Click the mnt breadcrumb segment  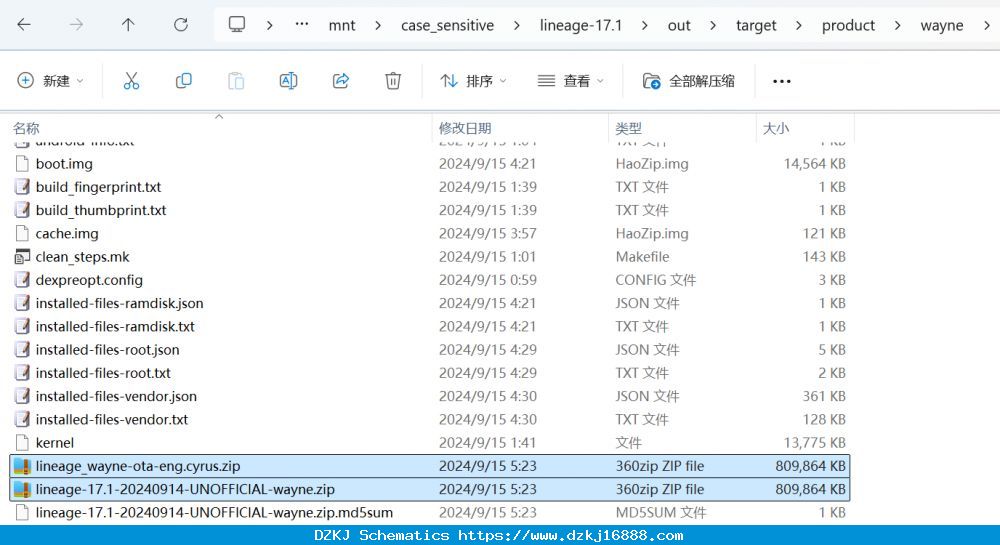click(x=342, y=25)
